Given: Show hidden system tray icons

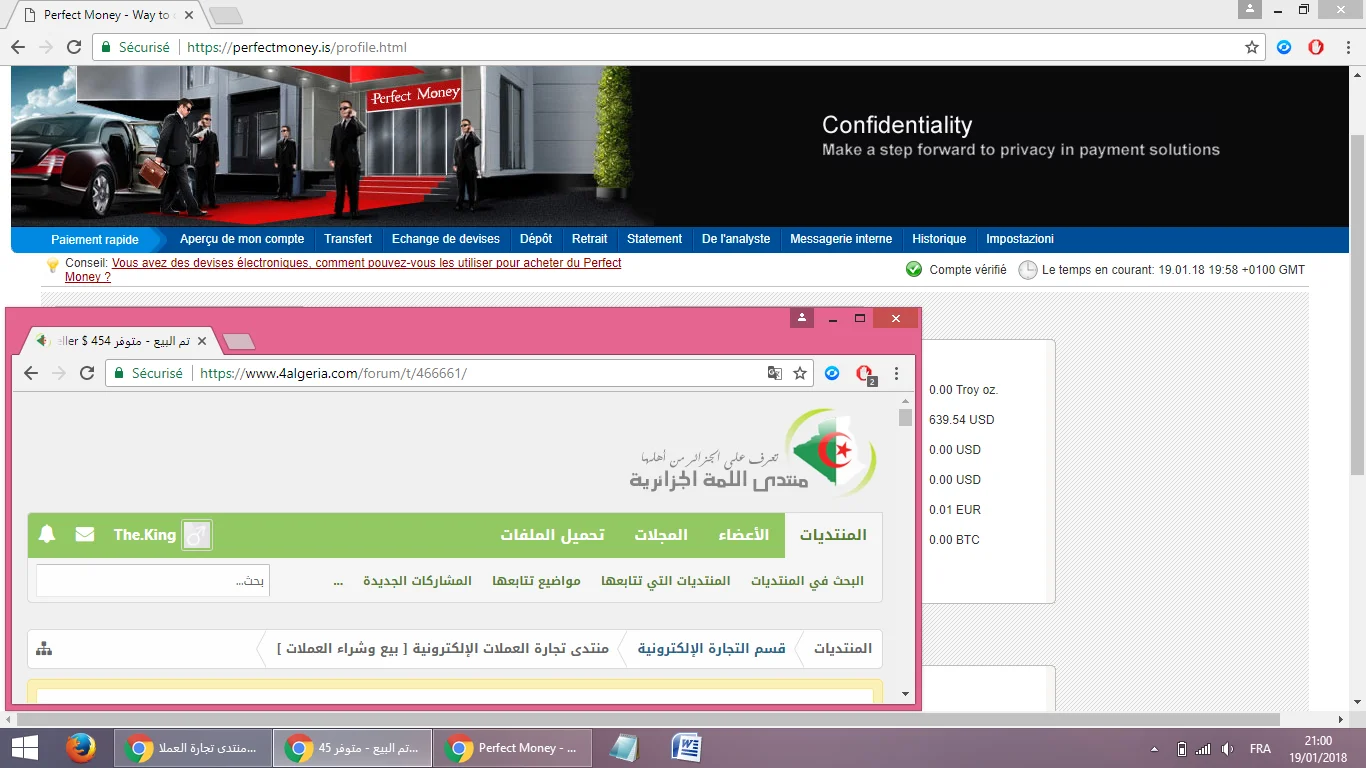Looking at the screenshot, I should 1155,749.
